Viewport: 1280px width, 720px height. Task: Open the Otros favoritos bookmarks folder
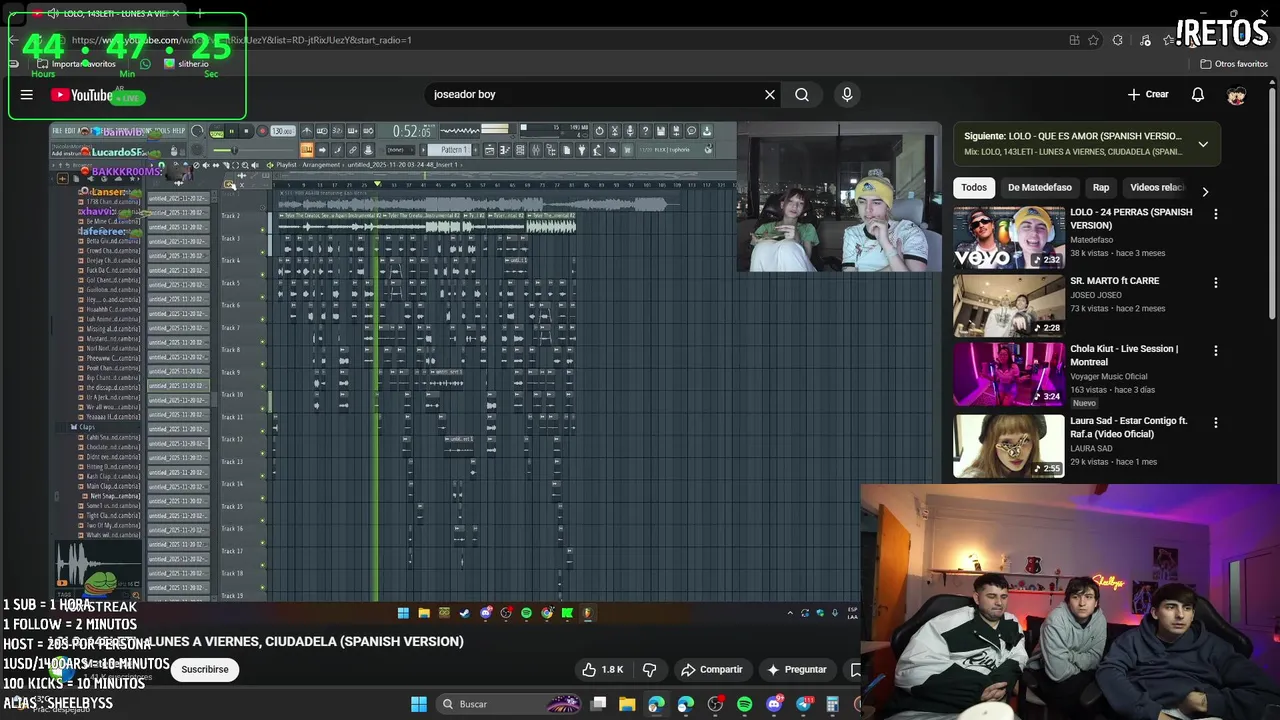click(1234, 64)
